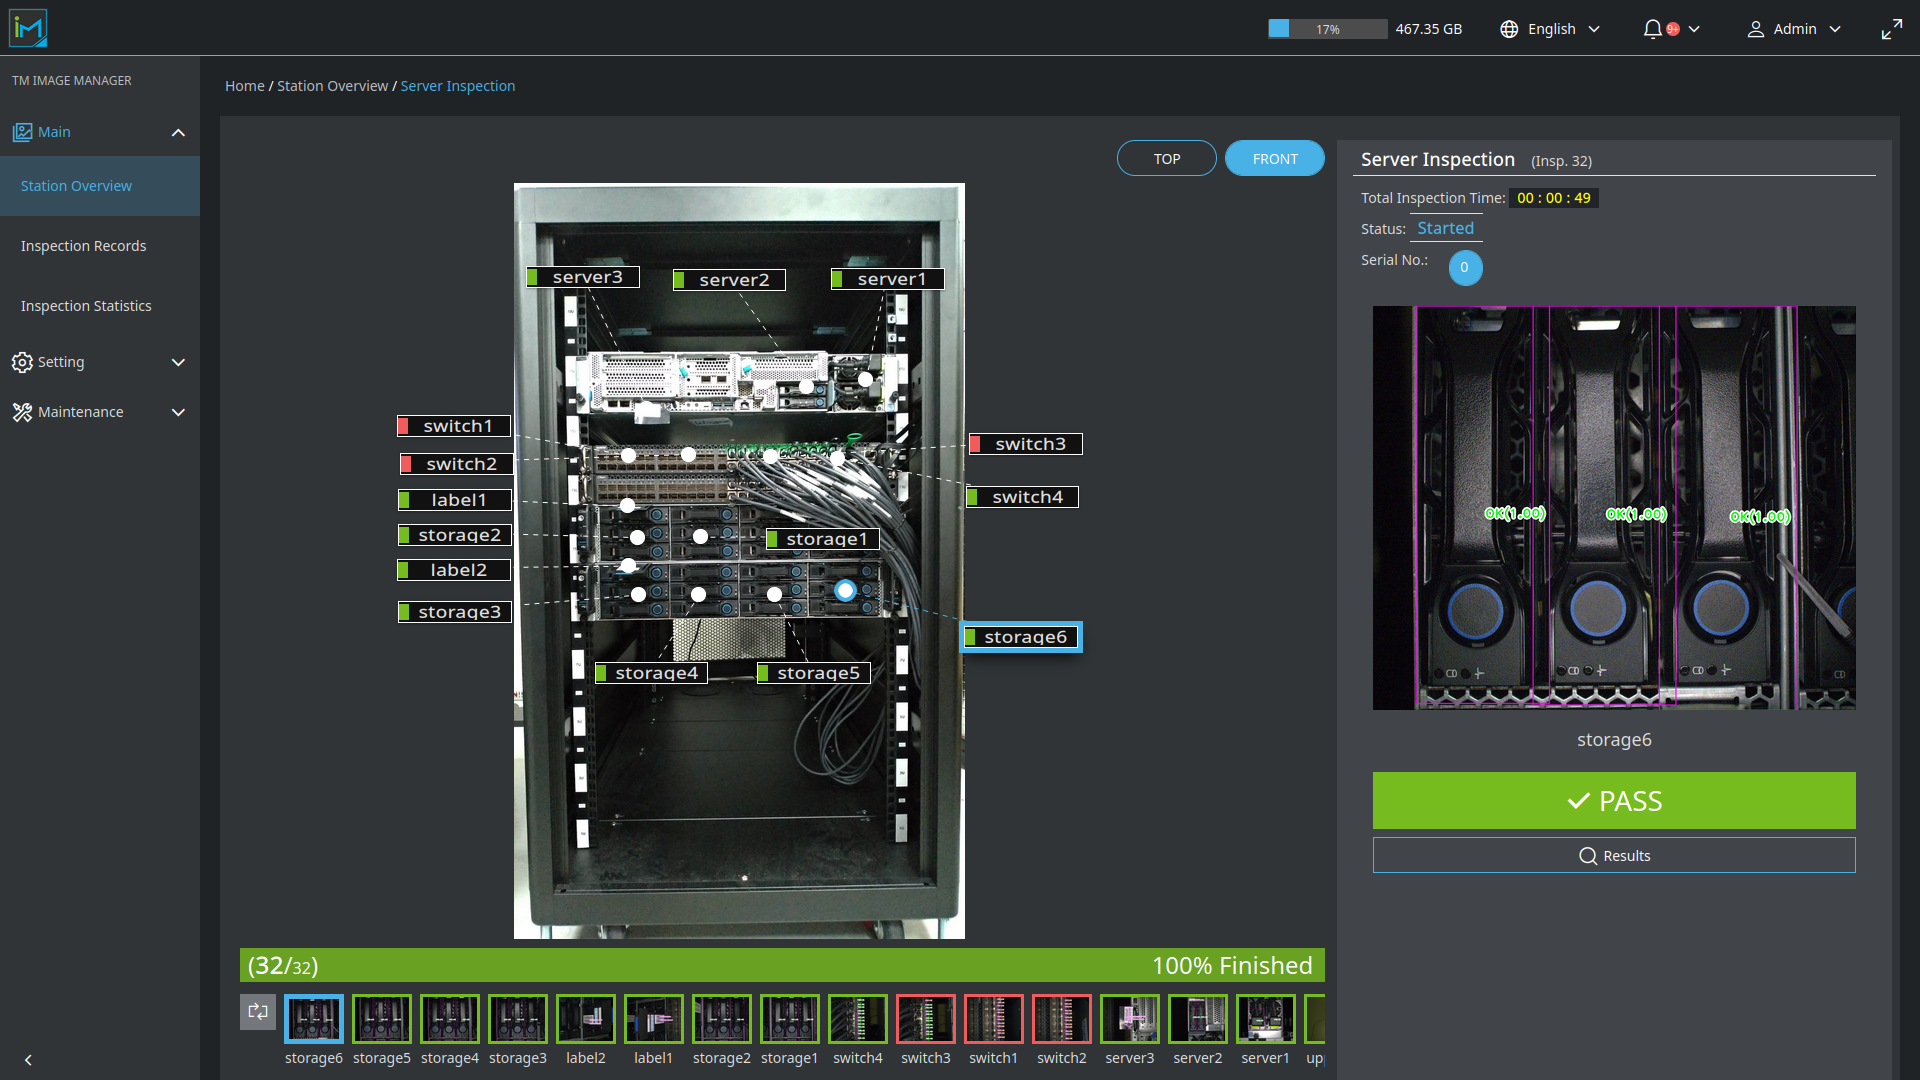Click the Admin user profile icon

(x=1755, y=29)
